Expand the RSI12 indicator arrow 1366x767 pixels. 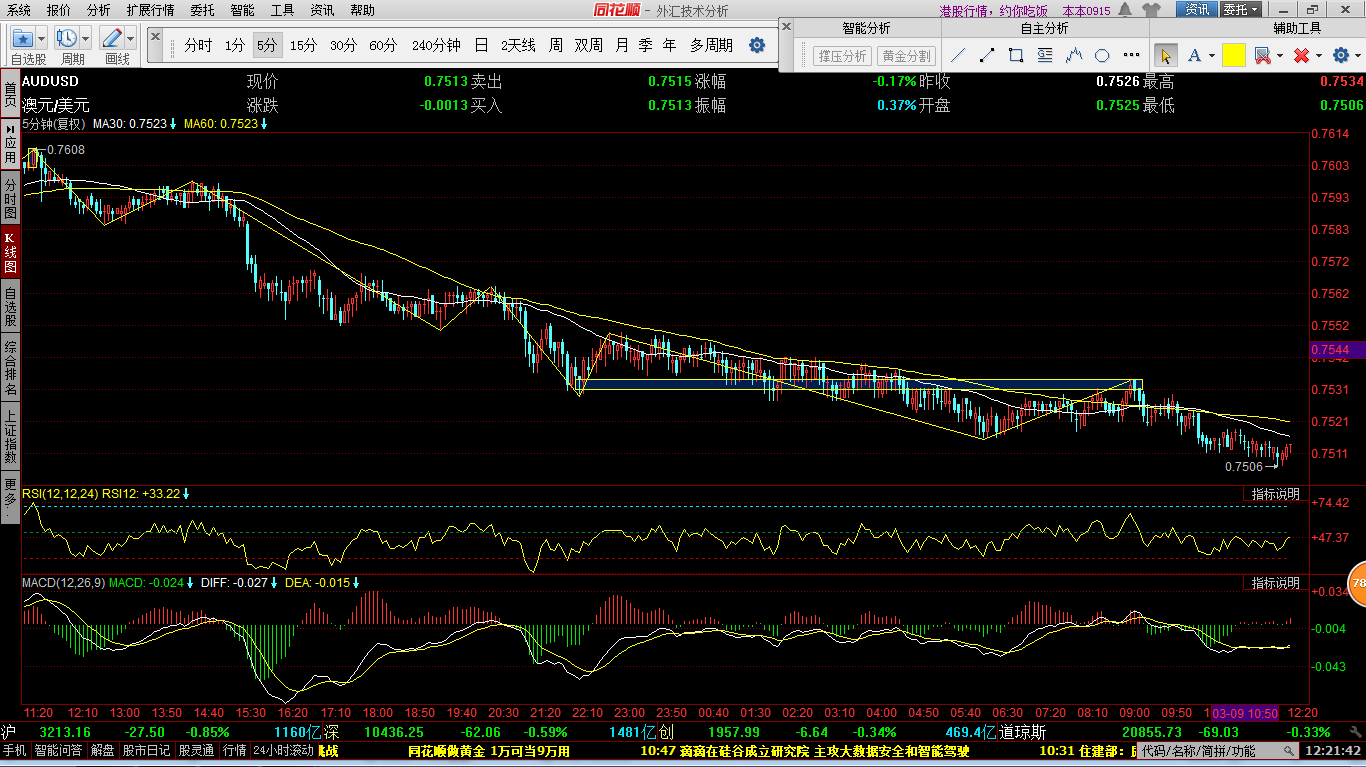(186, 493)
